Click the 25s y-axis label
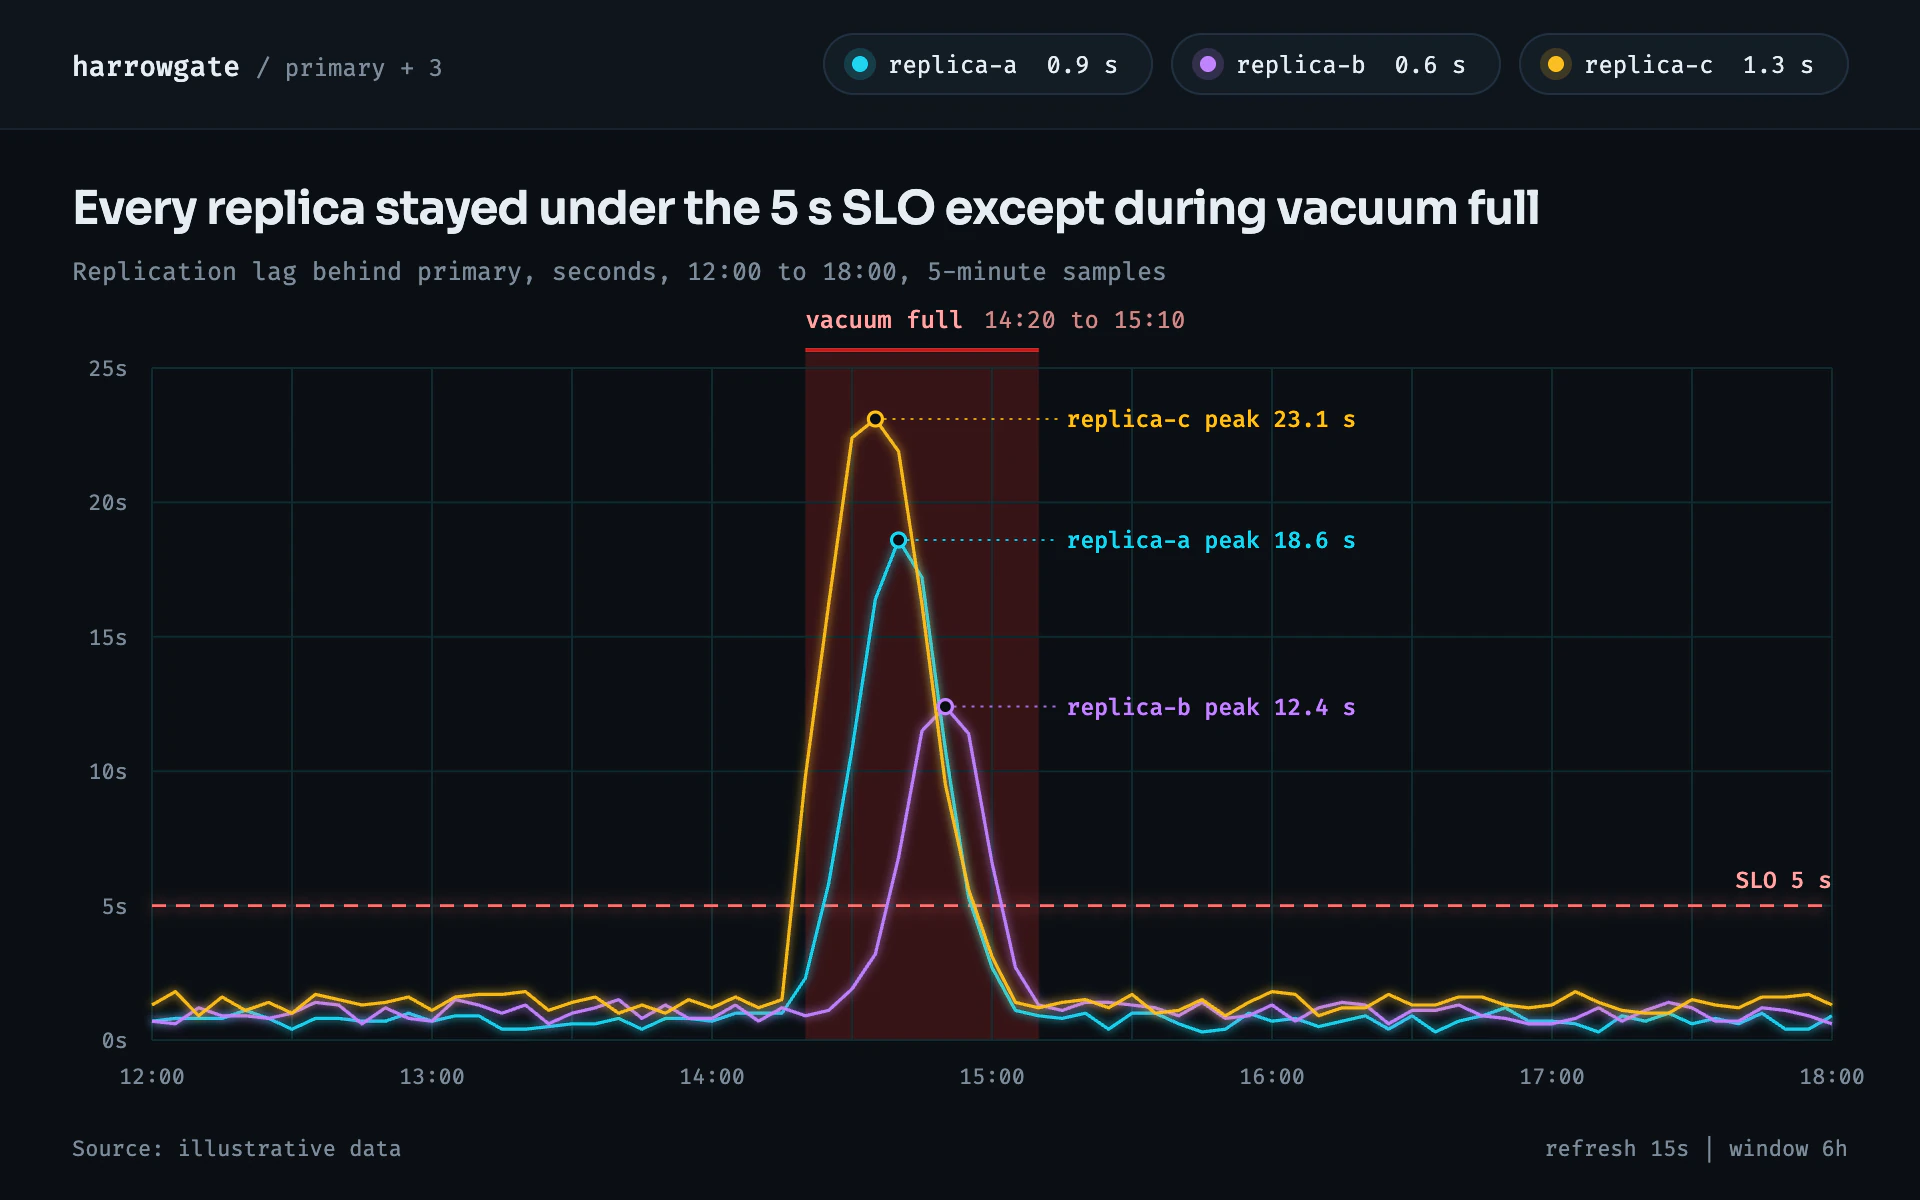The height and width of the screenshot is (1200, 1920). point(108,369)
